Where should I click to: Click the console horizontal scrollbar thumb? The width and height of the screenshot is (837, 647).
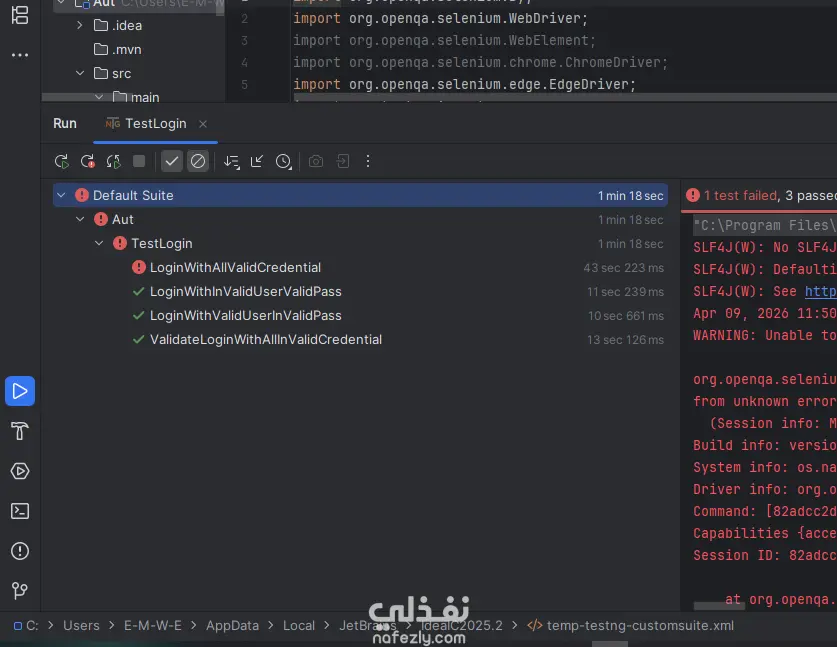[719, 606]
